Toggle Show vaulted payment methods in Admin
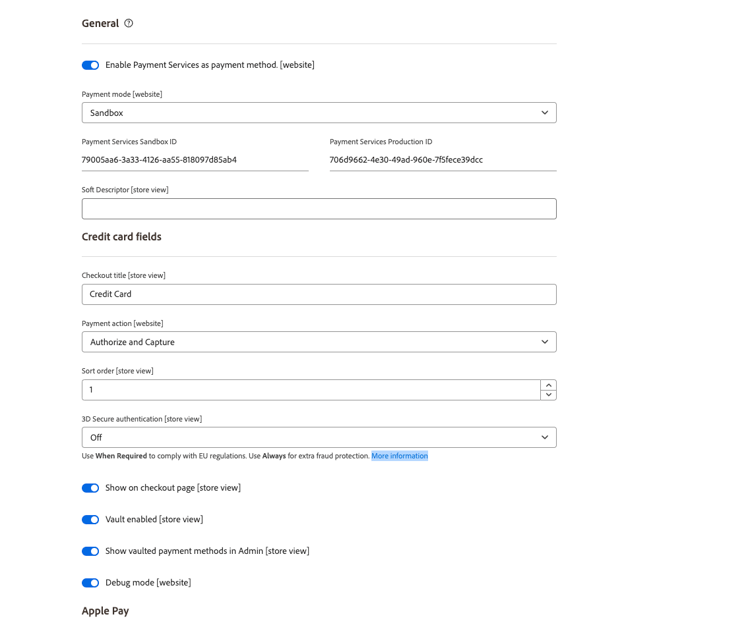Screen dimensions: 750x629 click(90, 551)
